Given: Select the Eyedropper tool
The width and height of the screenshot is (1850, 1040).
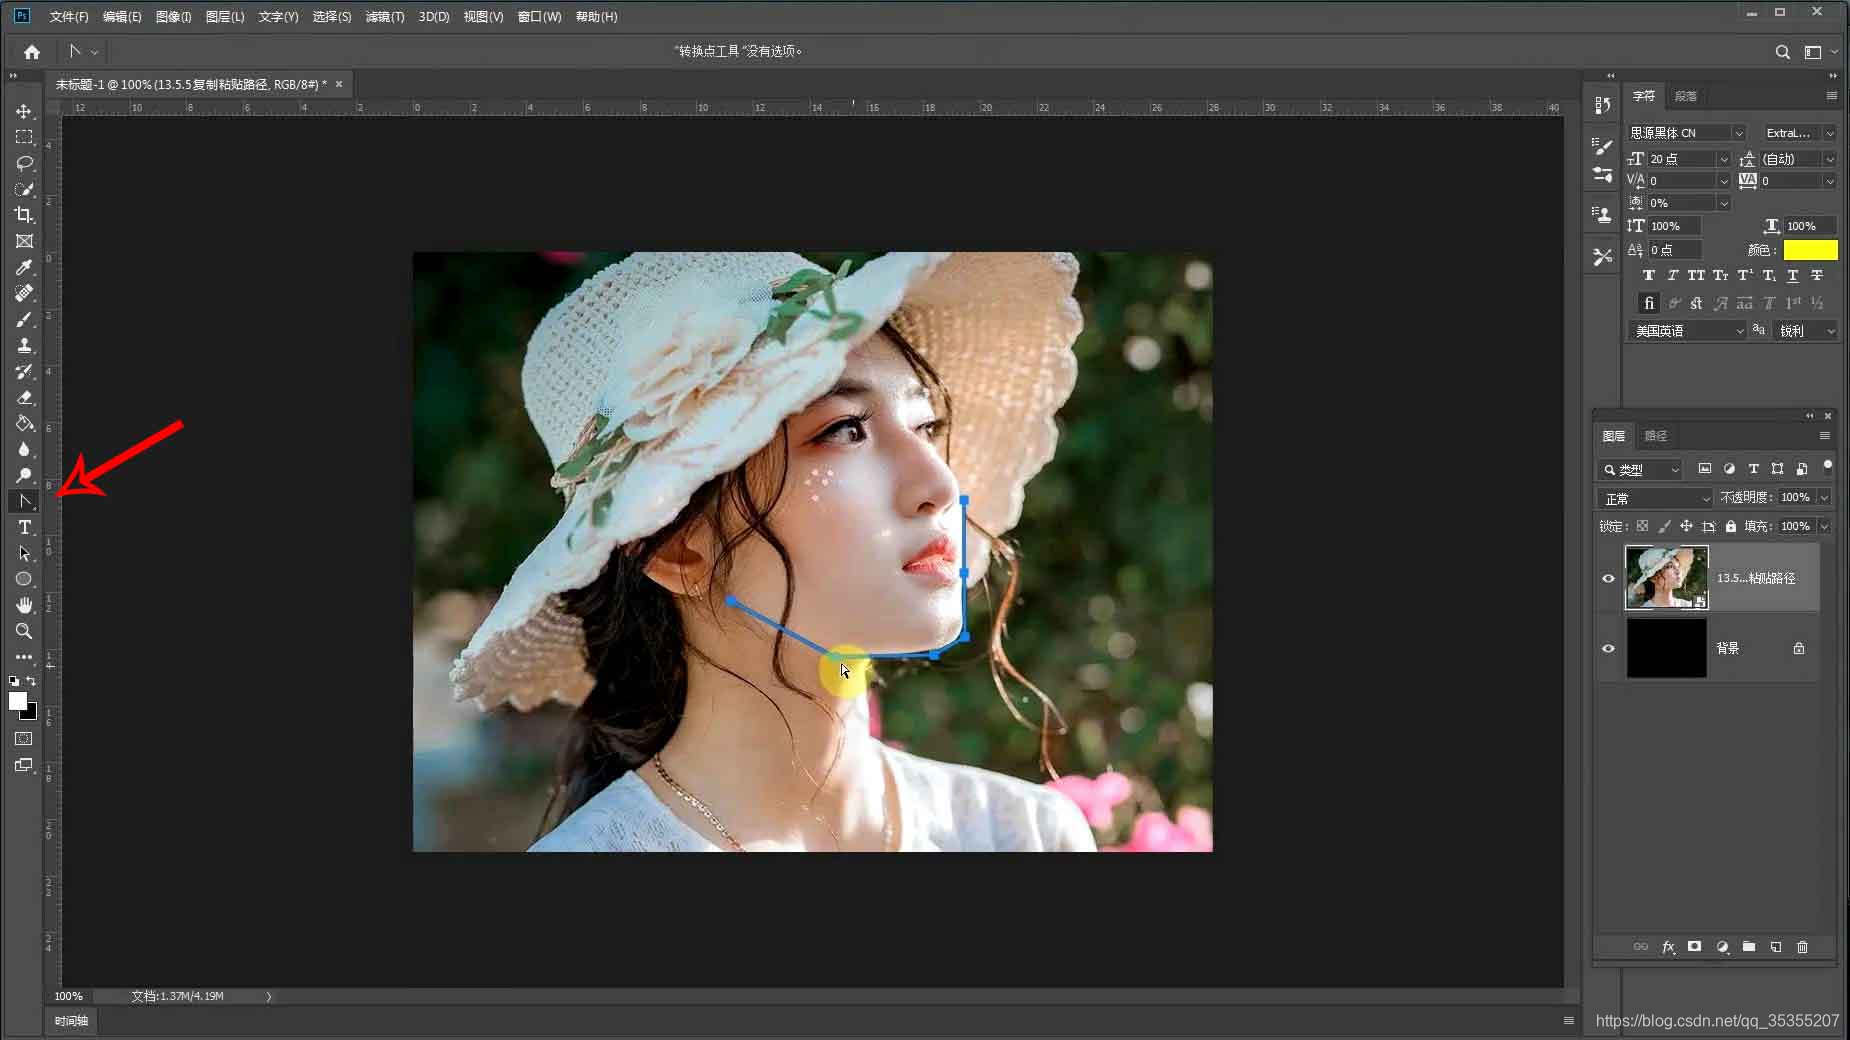Looking at the screenshot, I should pos(24,267).
